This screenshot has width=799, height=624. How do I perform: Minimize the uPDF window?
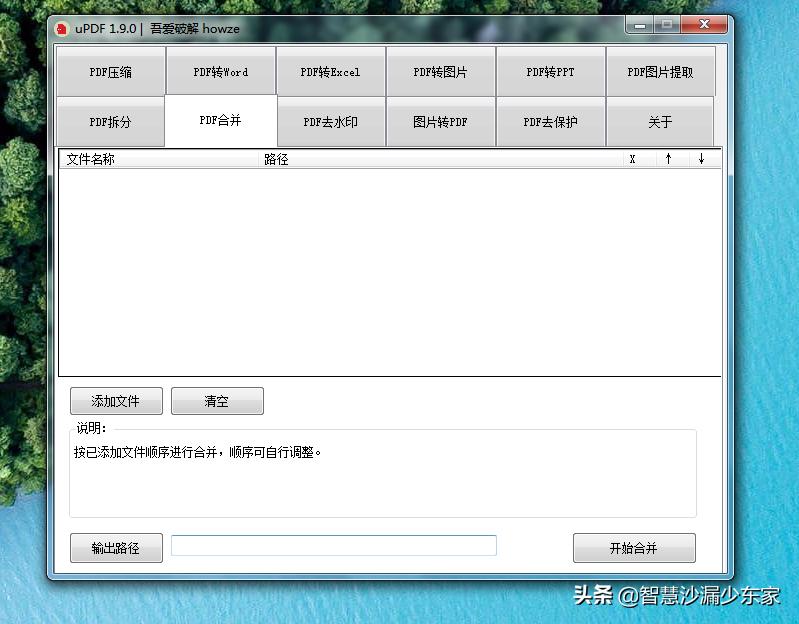click(x=640, y=25)
